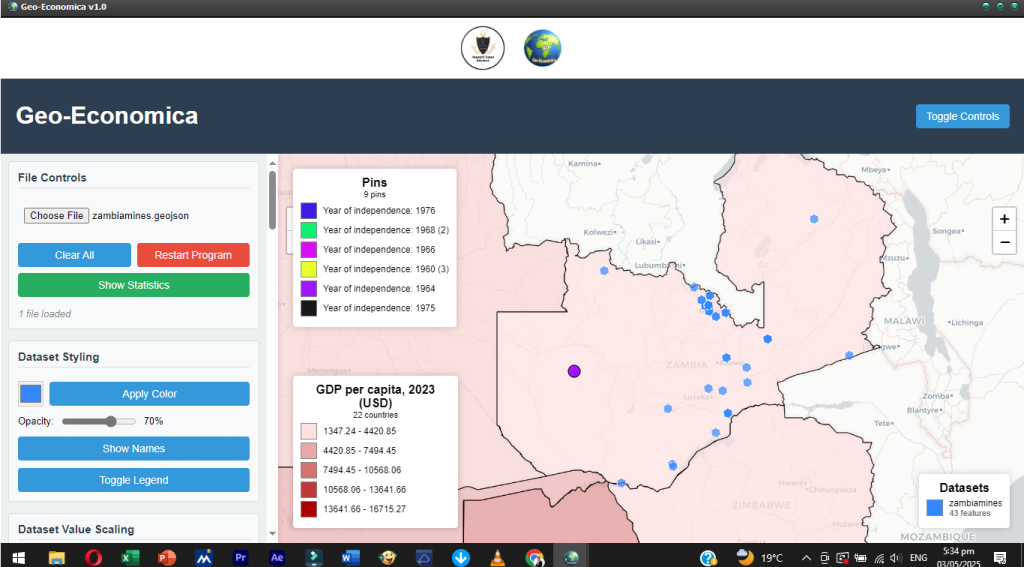Screen dimensions: 1024x567
Task: Show hidden system tray icons
Action: click(806, 557)
